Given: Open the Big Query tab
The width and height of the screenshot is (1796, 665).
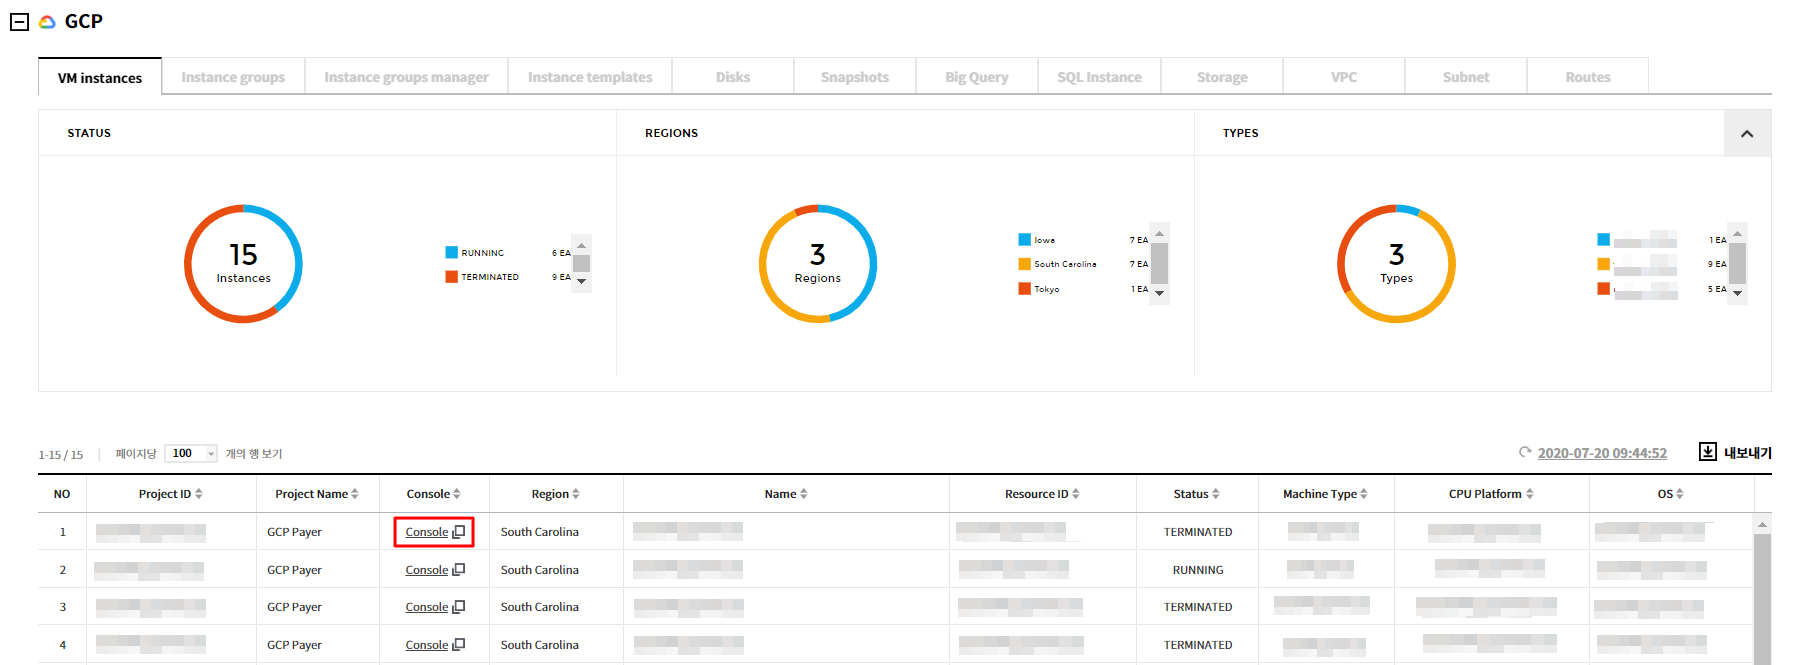Looking at the screenshot, I should tap(976, 77).
